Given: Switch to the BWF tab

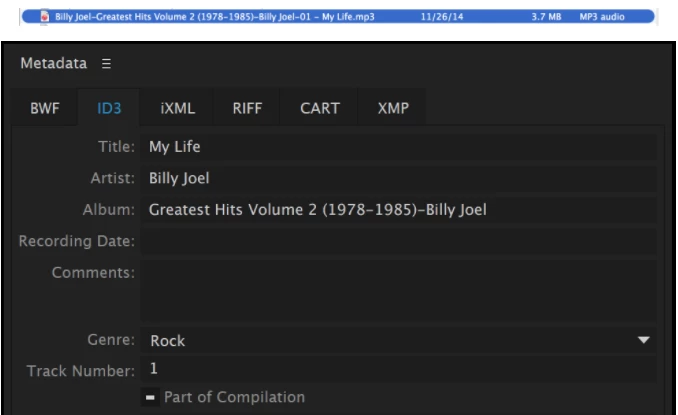Looking at the screenshot, I should pyautogui.click(x=45, y=108).
